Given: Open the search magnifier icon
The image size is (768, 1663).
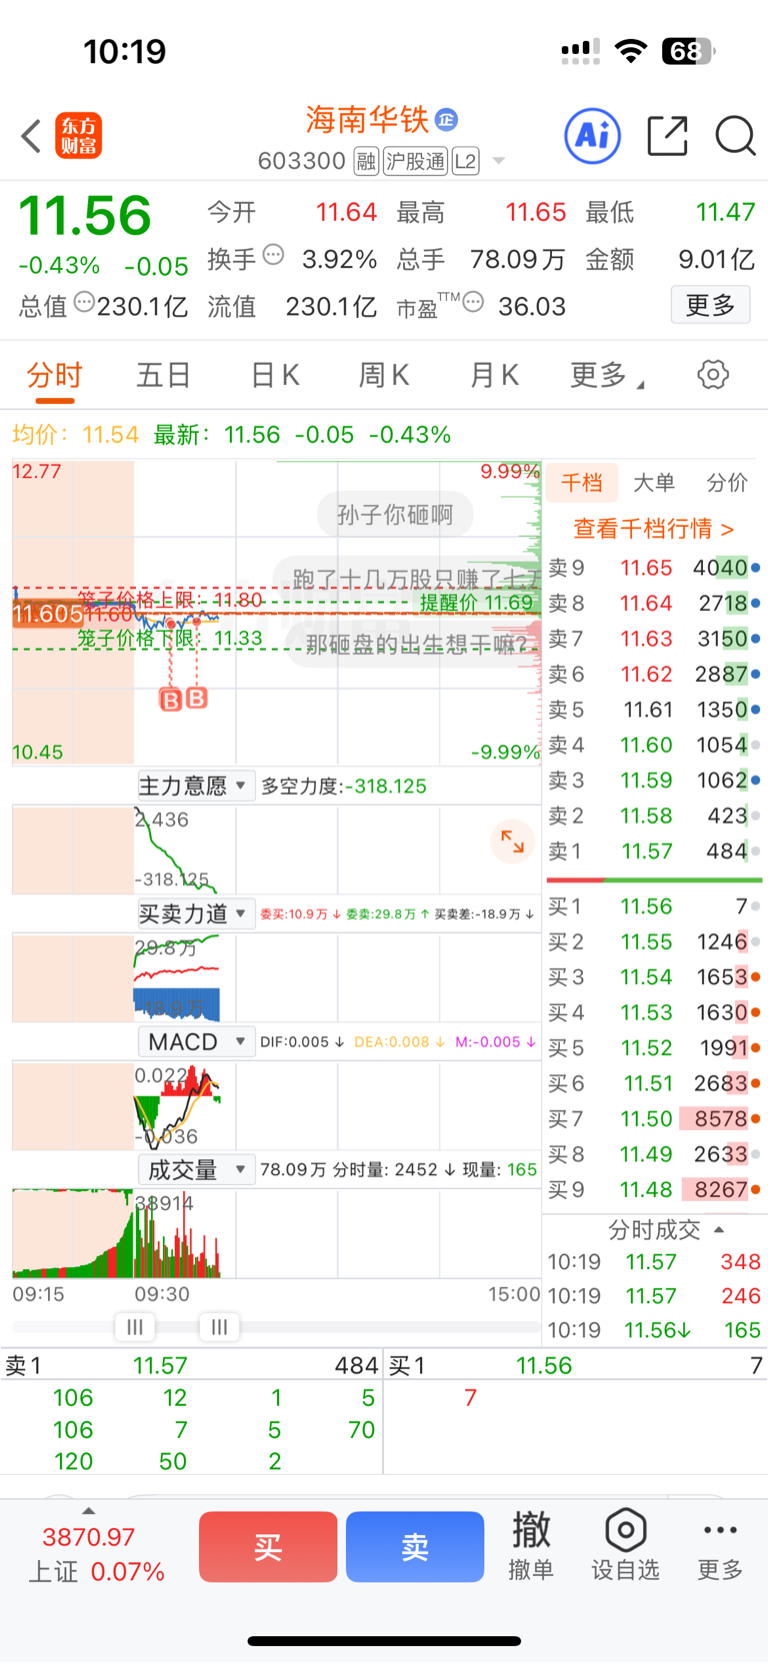Looking at the screenshot, I should coord(735,136).
